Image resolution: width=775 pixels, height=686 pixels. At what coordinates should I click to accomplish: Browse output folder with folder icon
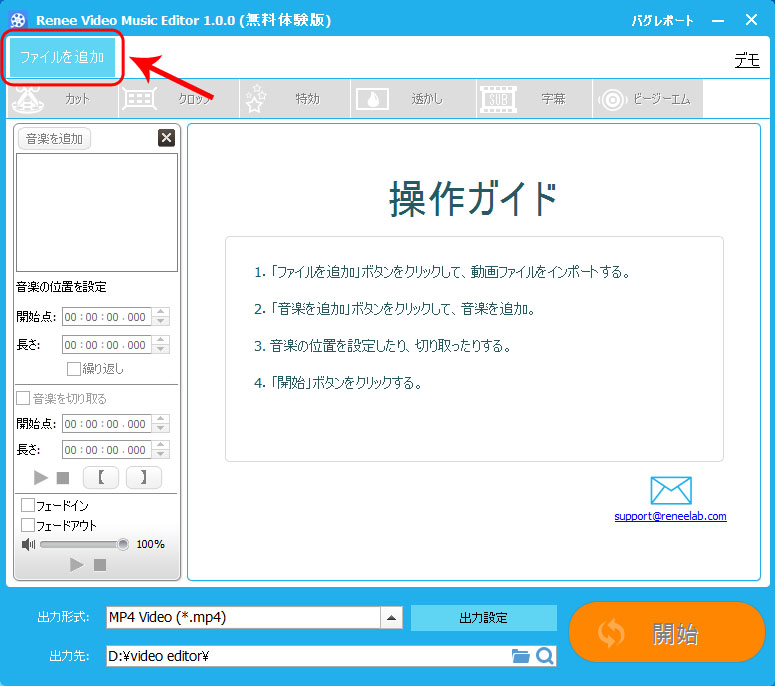(x=520, y=656)
